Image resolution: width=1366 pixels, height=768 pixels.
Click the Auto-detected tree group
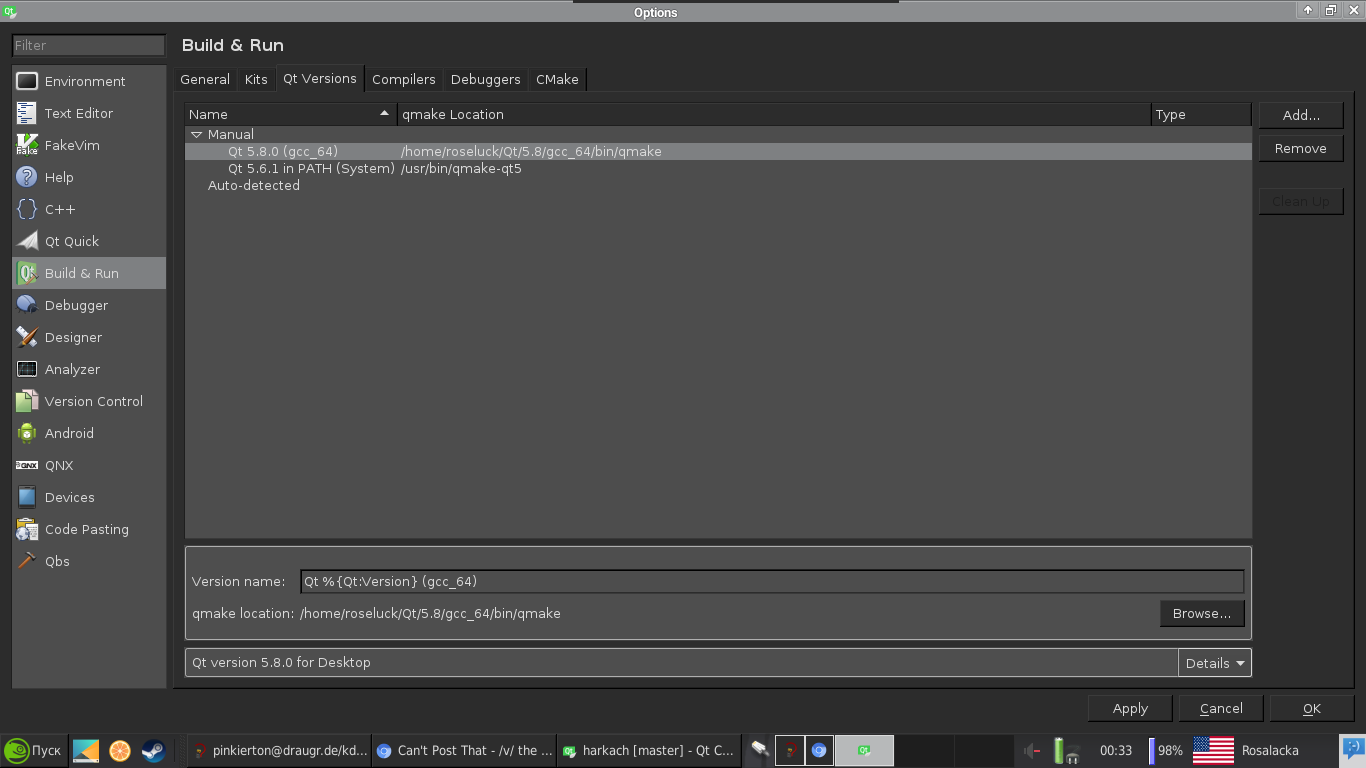254,186
